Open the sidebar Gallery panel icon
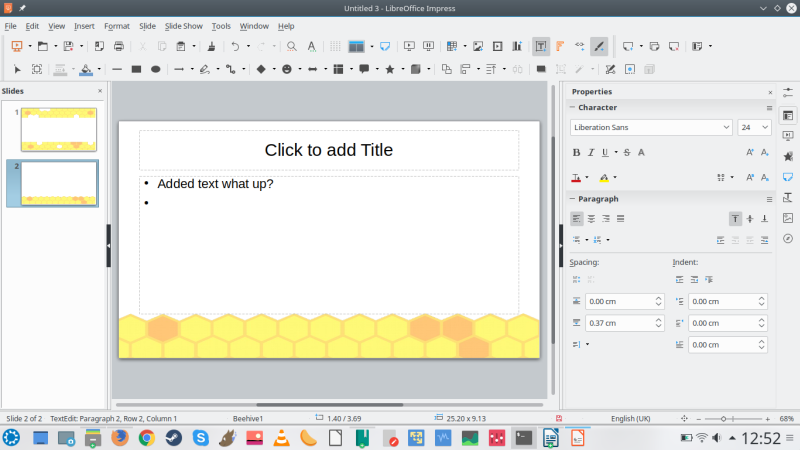Screen dimensions: 800x450 [x=788, y=218]
